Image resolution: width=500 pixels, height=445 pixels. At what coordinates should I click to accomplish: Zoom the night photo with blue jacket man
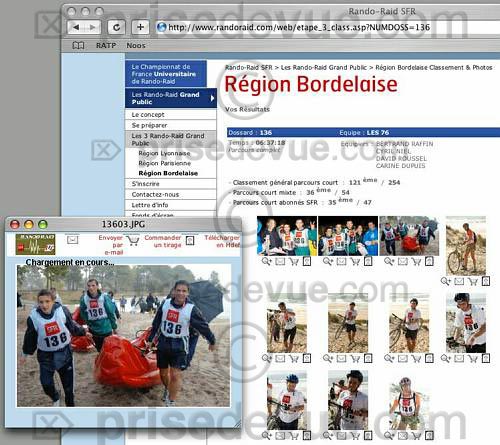pos(328,261)
